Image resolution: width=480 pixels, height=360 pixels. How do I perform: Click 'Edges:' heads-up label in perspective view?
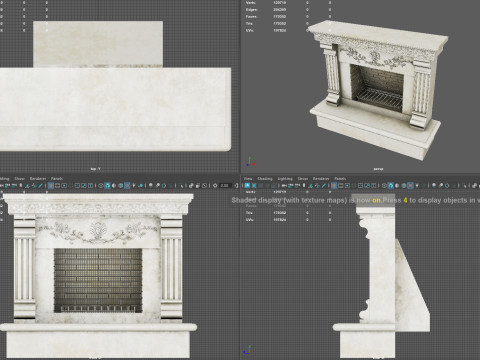pyautogui.click(x=251, y=10)
